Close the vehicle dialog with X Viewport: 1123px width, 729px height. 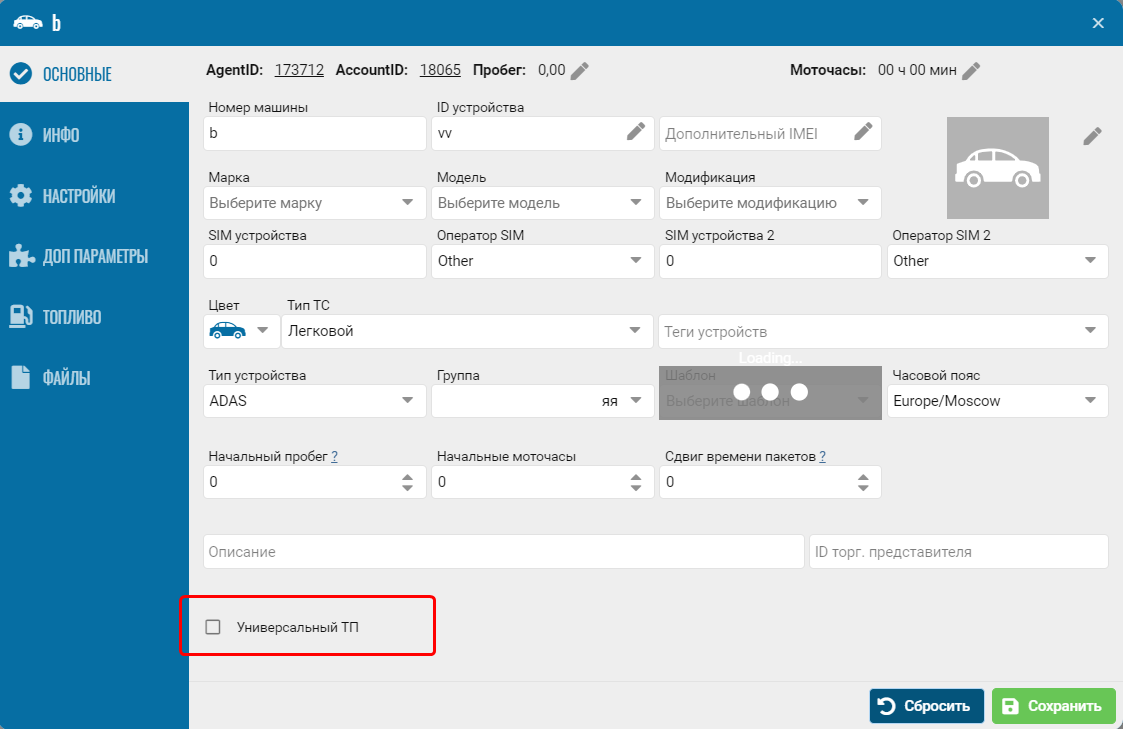point(1098,24)
